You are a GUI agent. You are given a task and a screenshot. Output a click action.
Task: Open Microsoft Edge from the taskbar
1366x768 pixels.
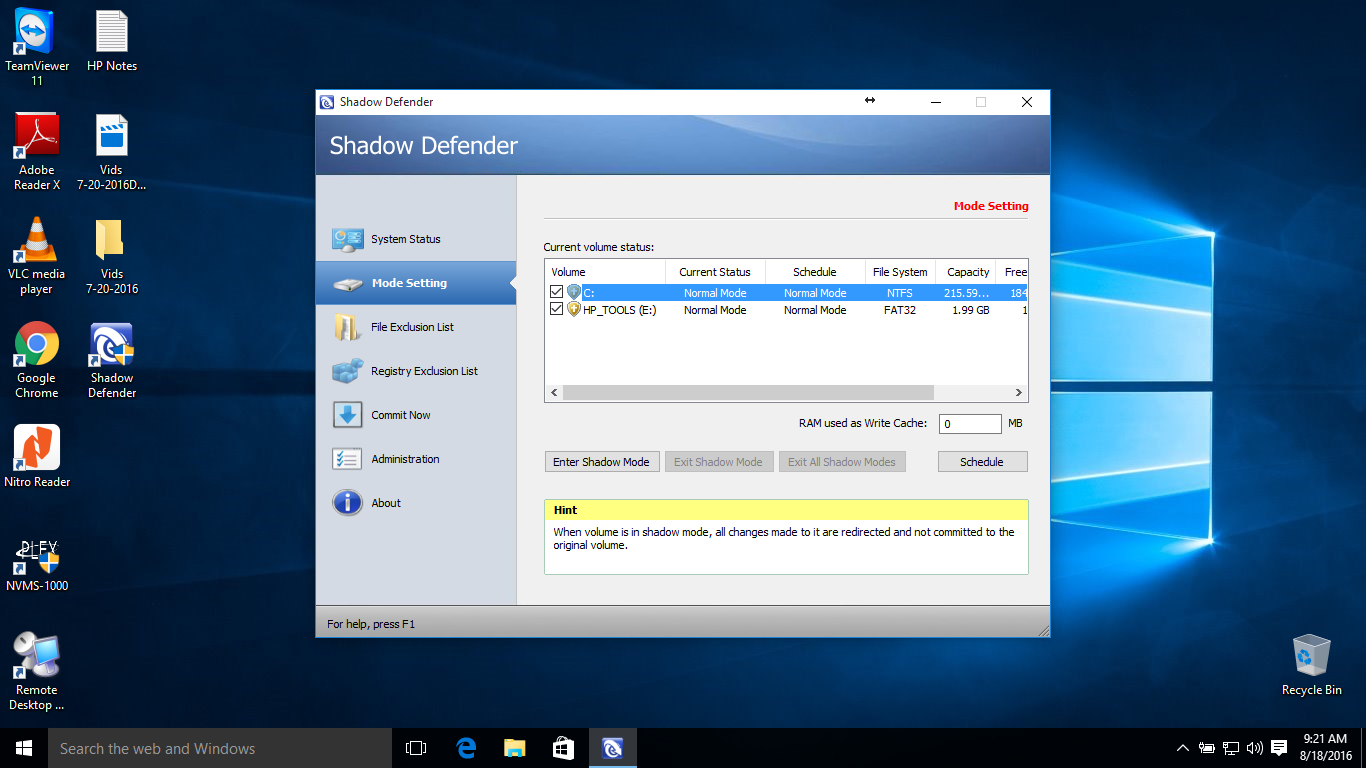click(x=466, y=748)
